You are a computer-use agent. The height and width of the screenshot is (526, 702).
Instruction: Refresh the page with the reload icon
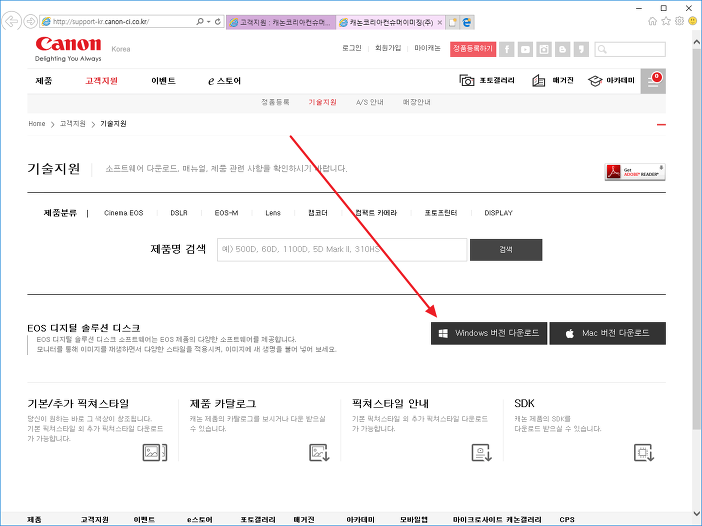(x=218, y=21)
